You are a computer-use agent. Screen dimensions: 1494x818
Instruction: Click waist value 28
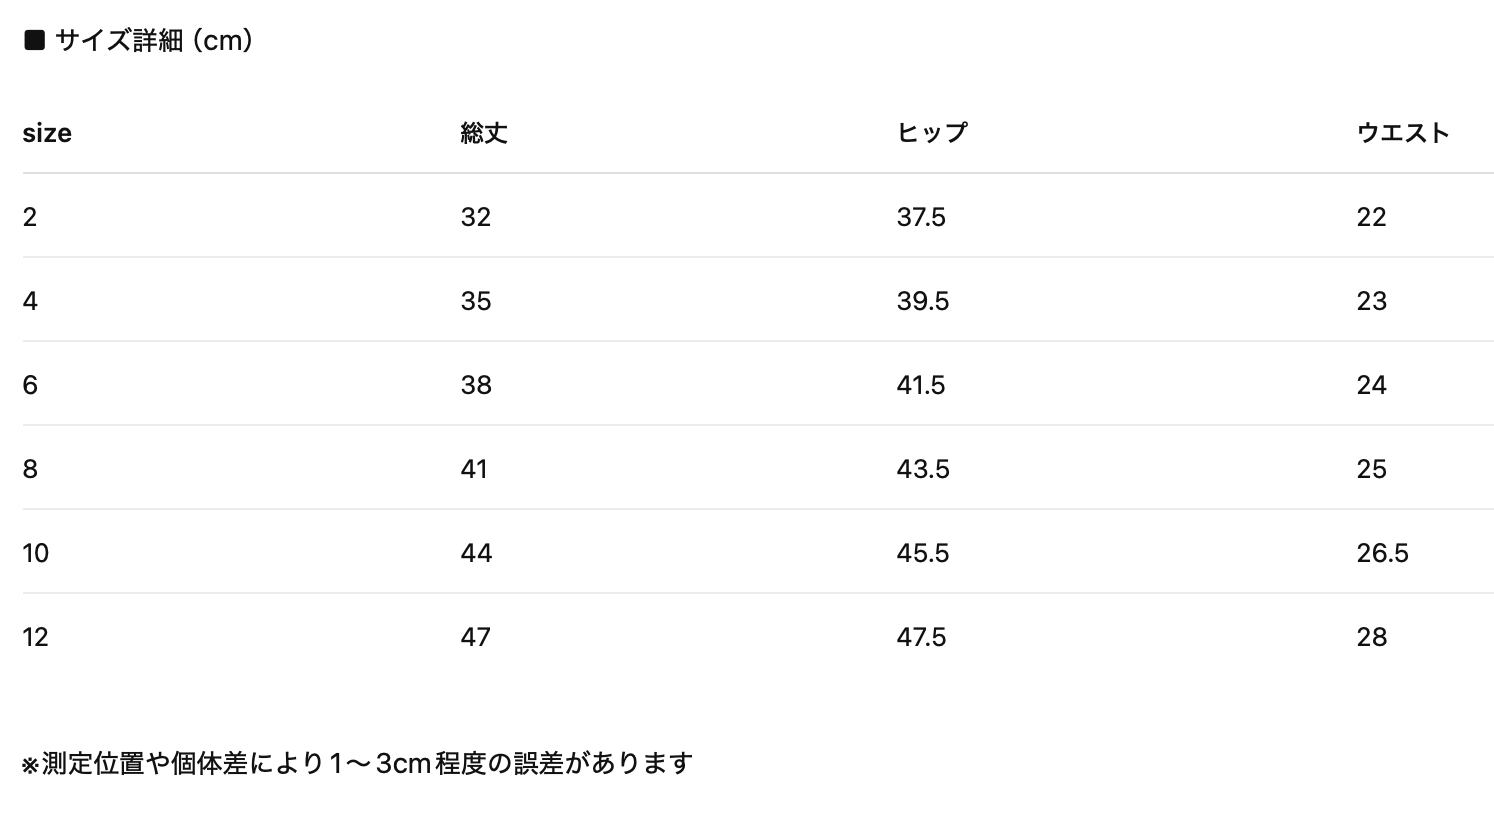tap(1371, 637)
